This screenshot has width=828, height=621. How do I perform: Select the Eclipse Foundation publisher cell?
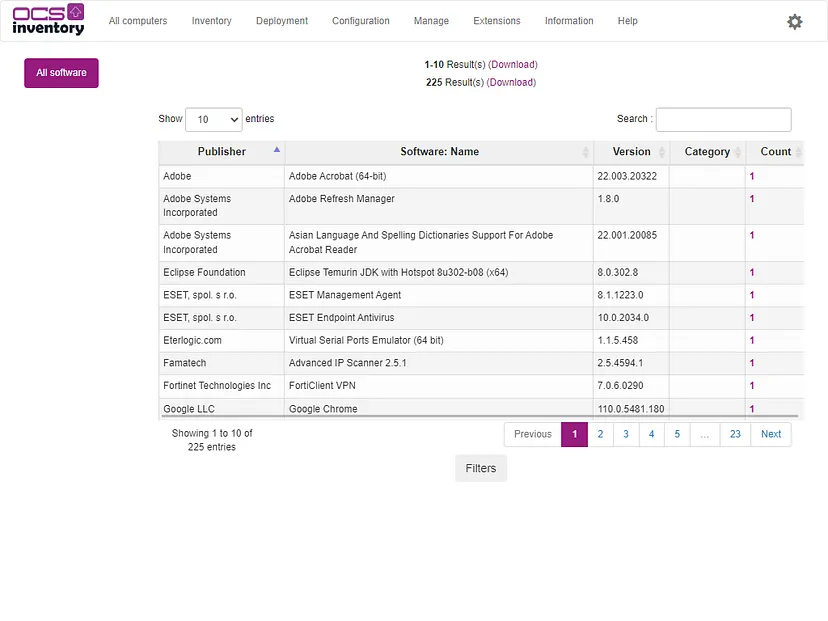coord(221,272)
